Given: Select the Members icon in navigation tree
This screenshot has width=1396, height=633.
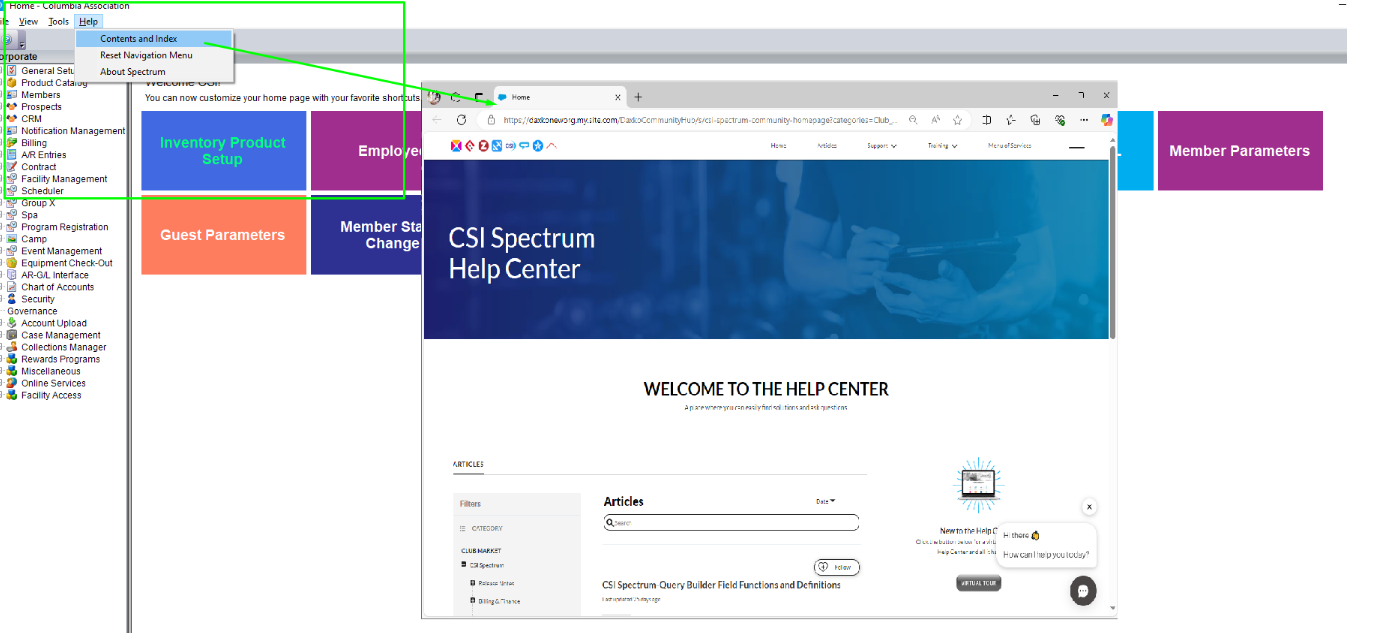Looking at the screenshot, I should coord(12,95).
